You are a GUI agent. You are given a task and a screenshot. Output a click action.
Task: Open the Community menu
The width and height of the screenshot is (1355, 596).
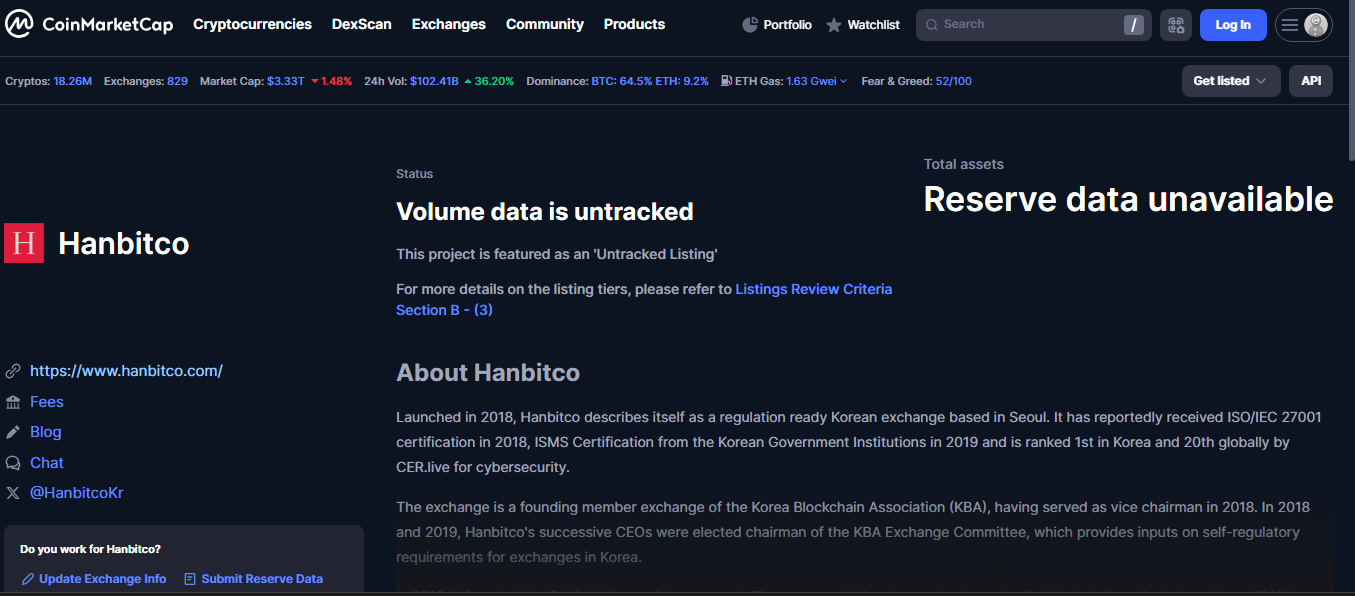pos(545,24)
